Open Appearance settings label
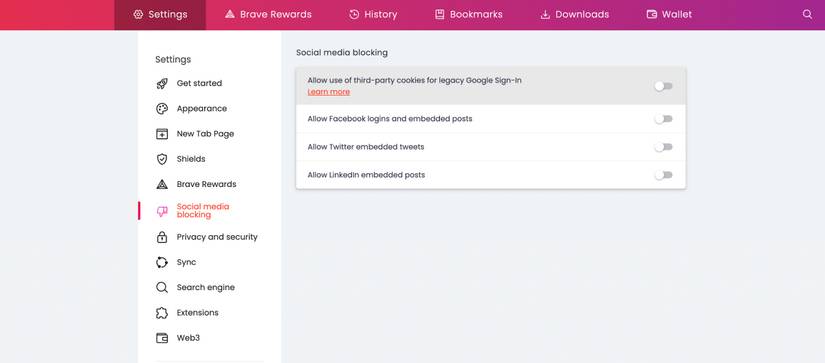825x363 pixels. (x=202, y=109)
